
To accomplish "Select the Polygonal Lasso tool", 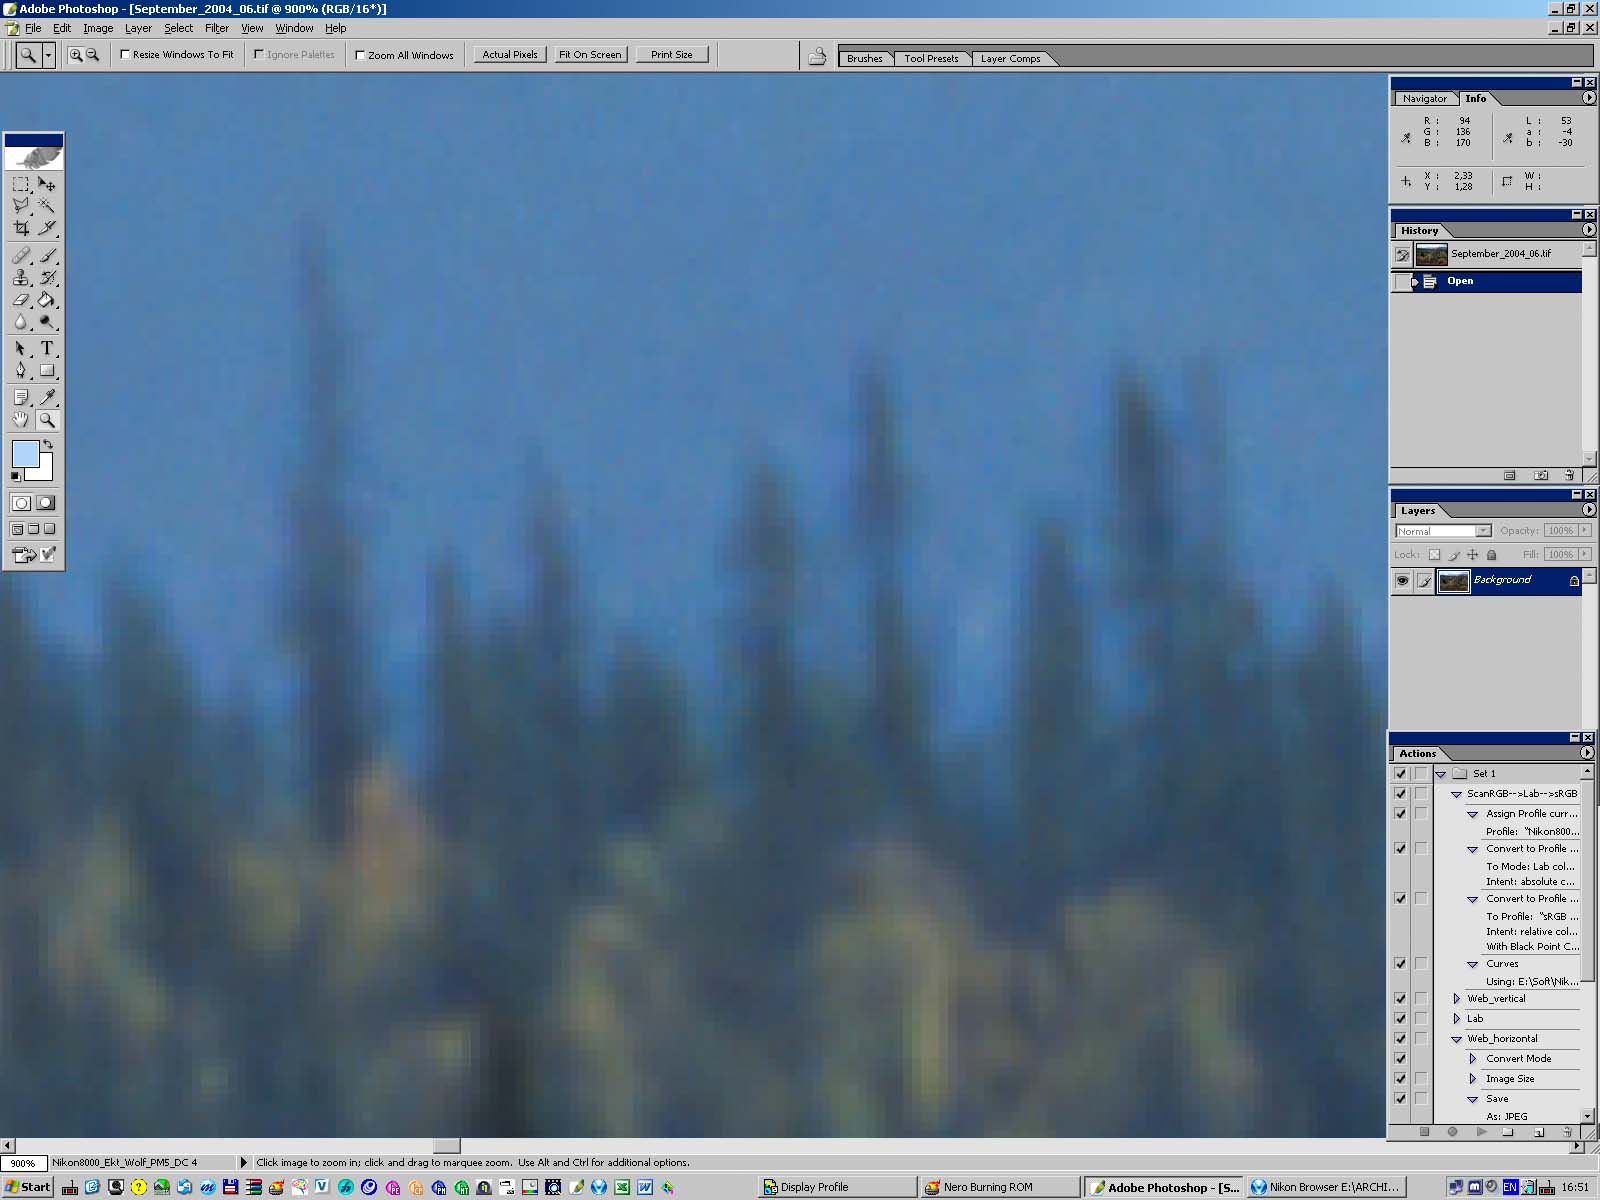I will (x=21, y=206).
